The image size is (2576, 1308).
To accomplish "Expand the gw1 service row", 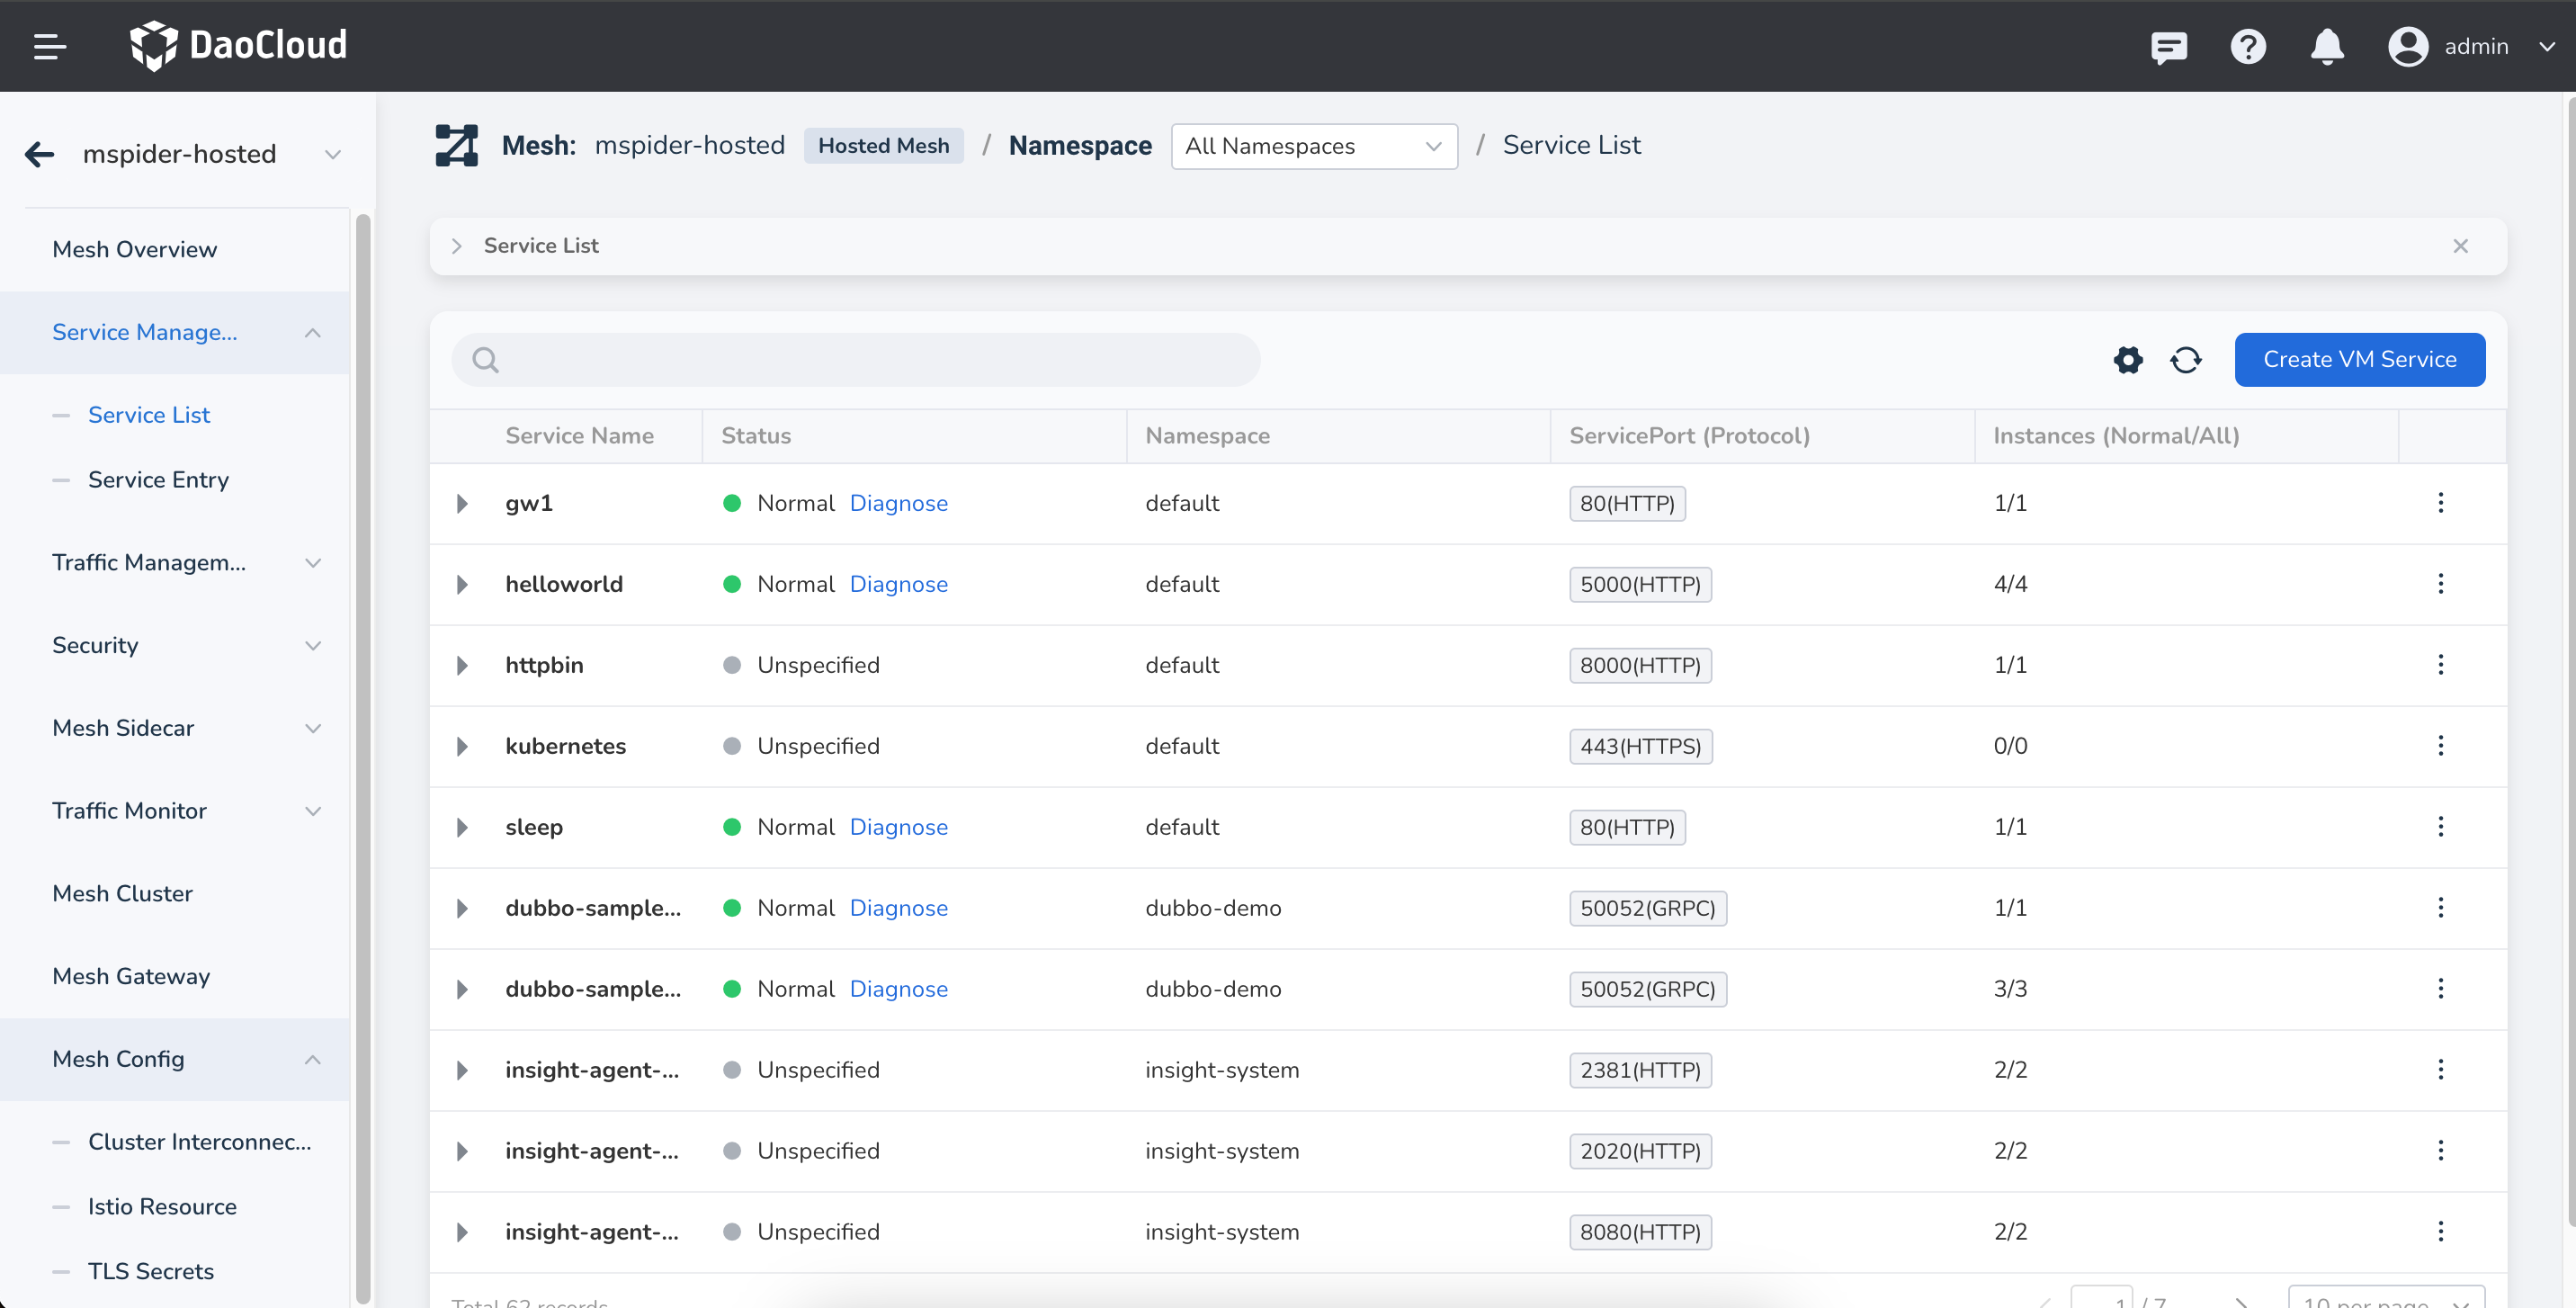I will [x=462, y=503].
